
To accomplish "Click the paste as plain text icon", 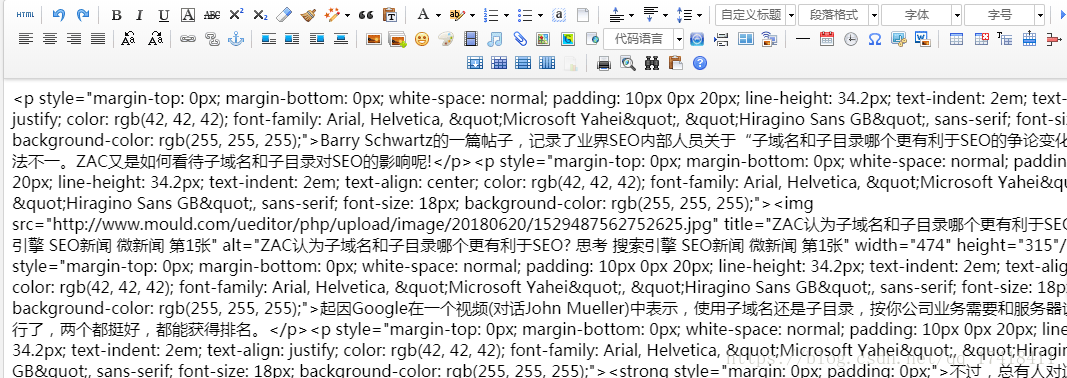I will [390, 15].
